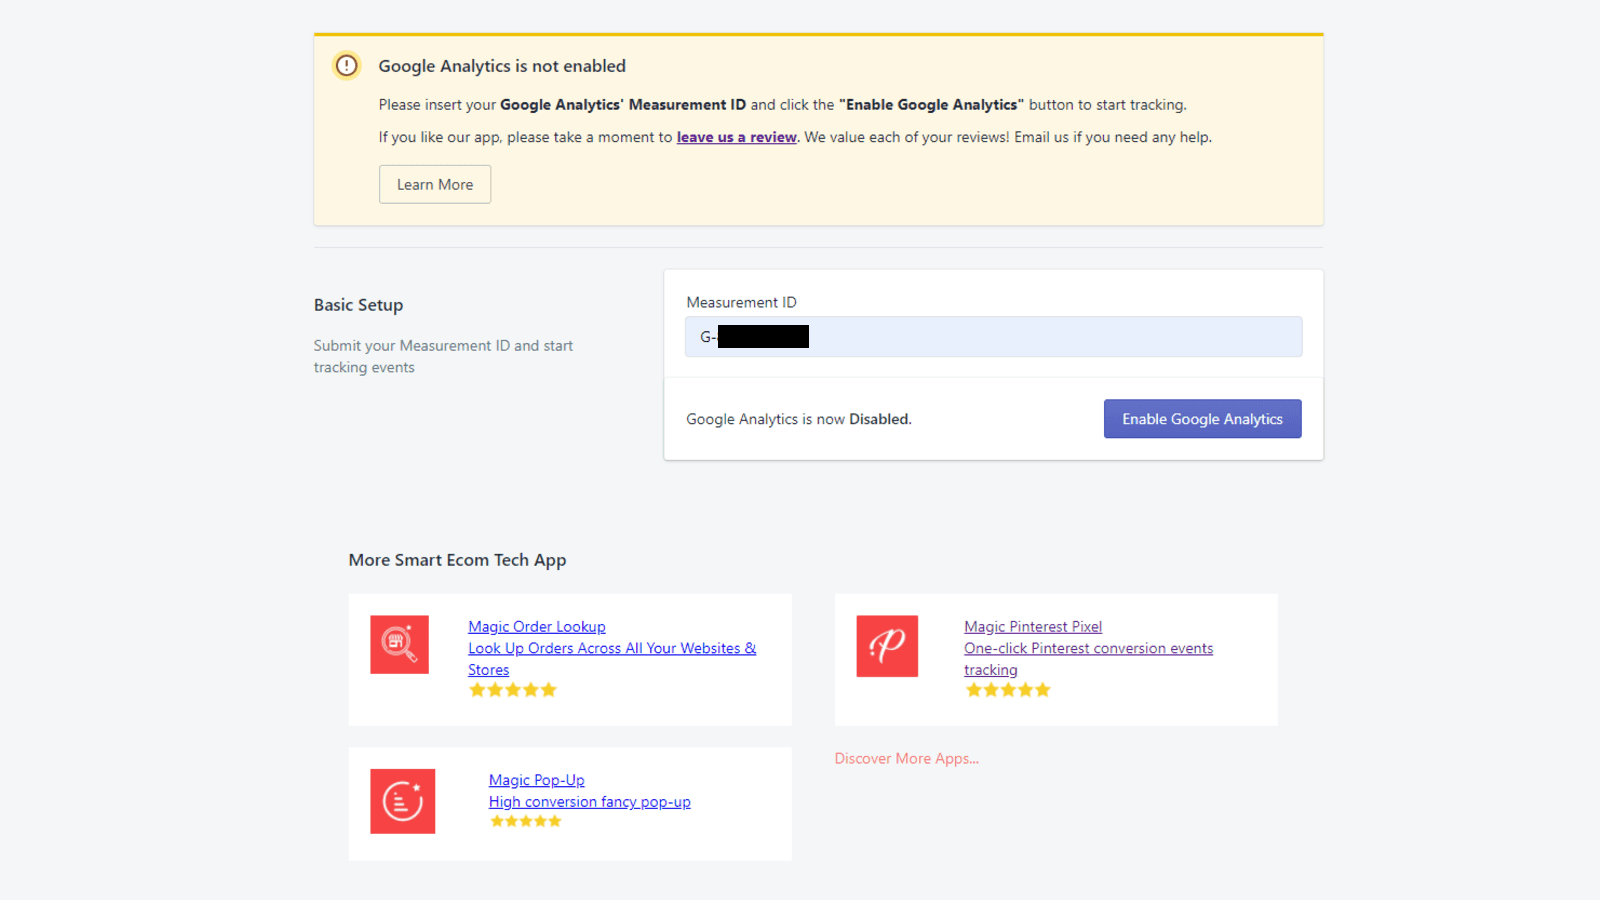Click the Magic Pinterest Pixel app icon

(x=886, y=645)
